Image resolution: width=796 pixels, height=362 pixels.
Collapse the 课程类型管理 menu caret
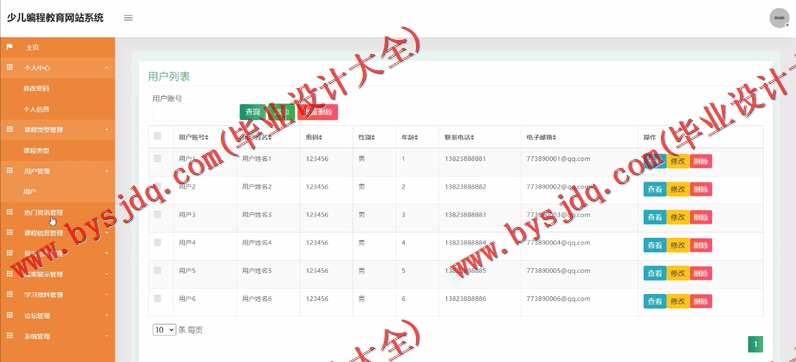point(107,130)
